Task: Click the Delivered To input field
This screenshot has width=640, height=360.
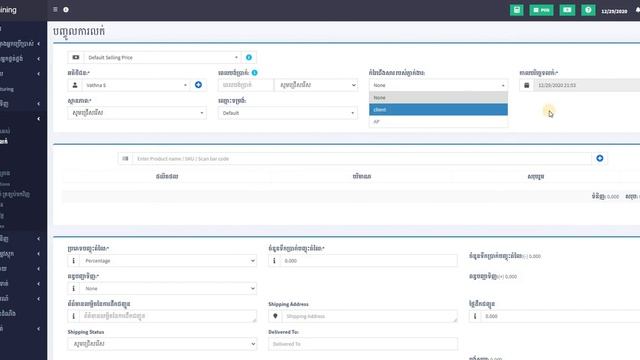Action: [x=363, y=344]
